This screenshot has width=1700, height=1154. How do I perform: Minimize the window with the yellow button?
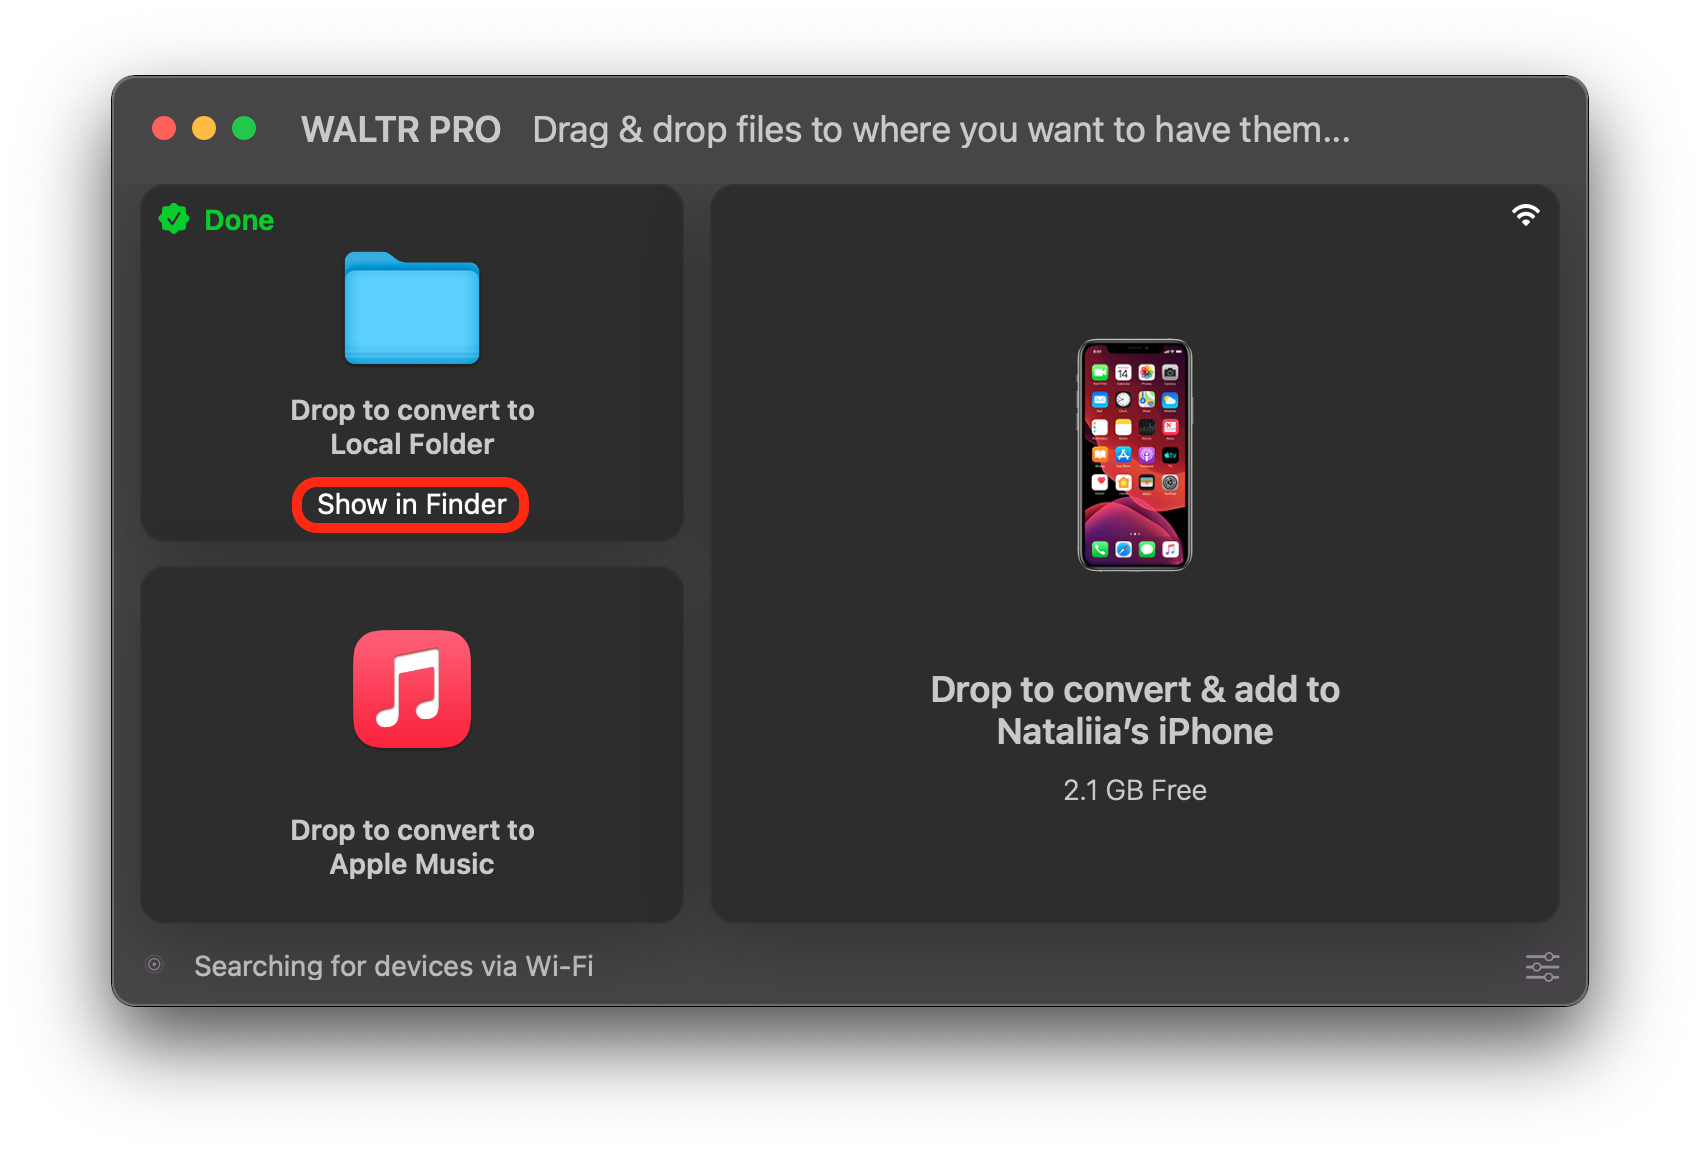pos(204,128)
